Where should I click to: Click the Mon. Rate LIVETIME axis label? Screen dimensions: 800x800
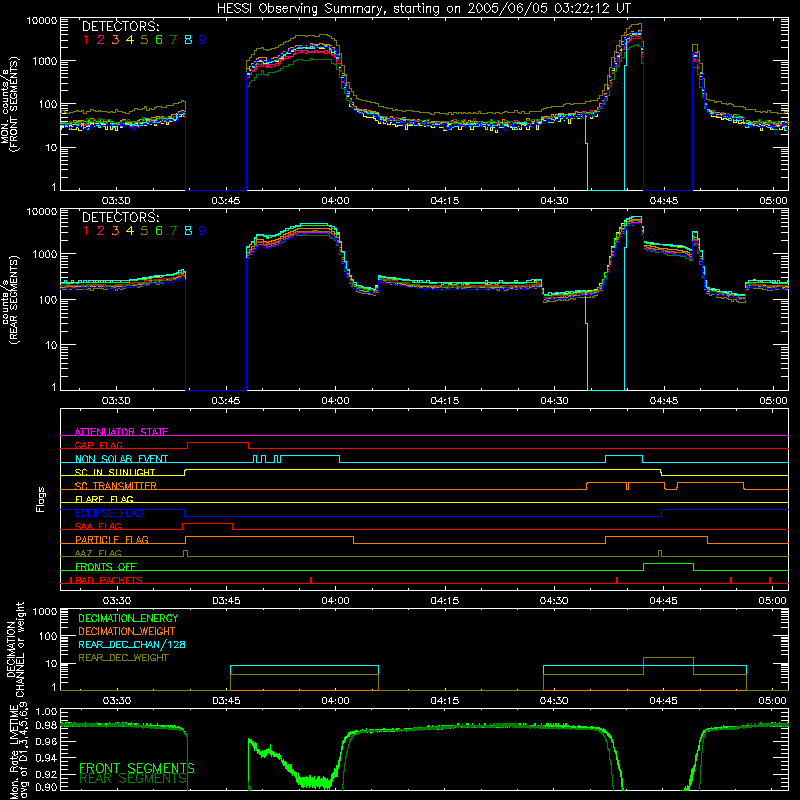tap(19, 750)
